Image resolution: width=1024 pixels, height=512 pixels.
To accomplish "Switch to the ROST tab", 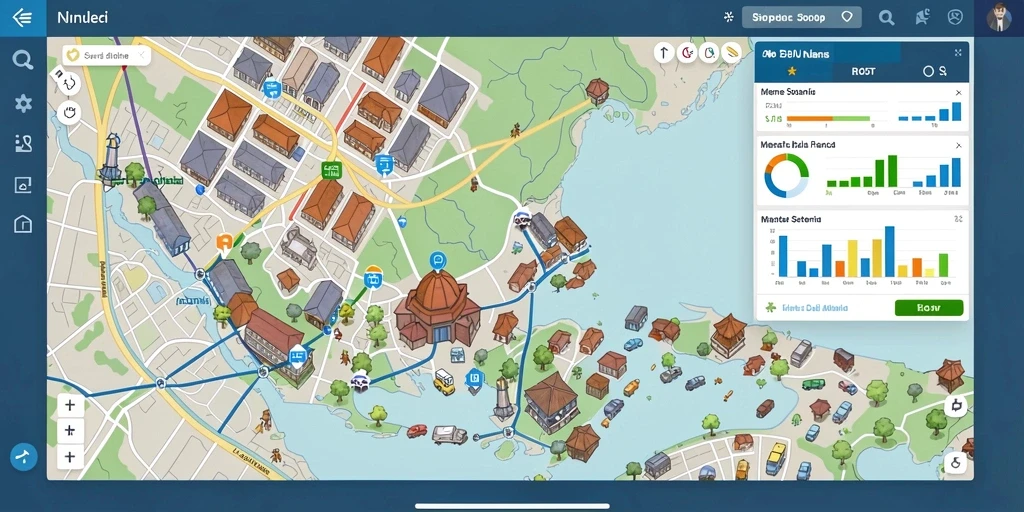I will (863, 72).
